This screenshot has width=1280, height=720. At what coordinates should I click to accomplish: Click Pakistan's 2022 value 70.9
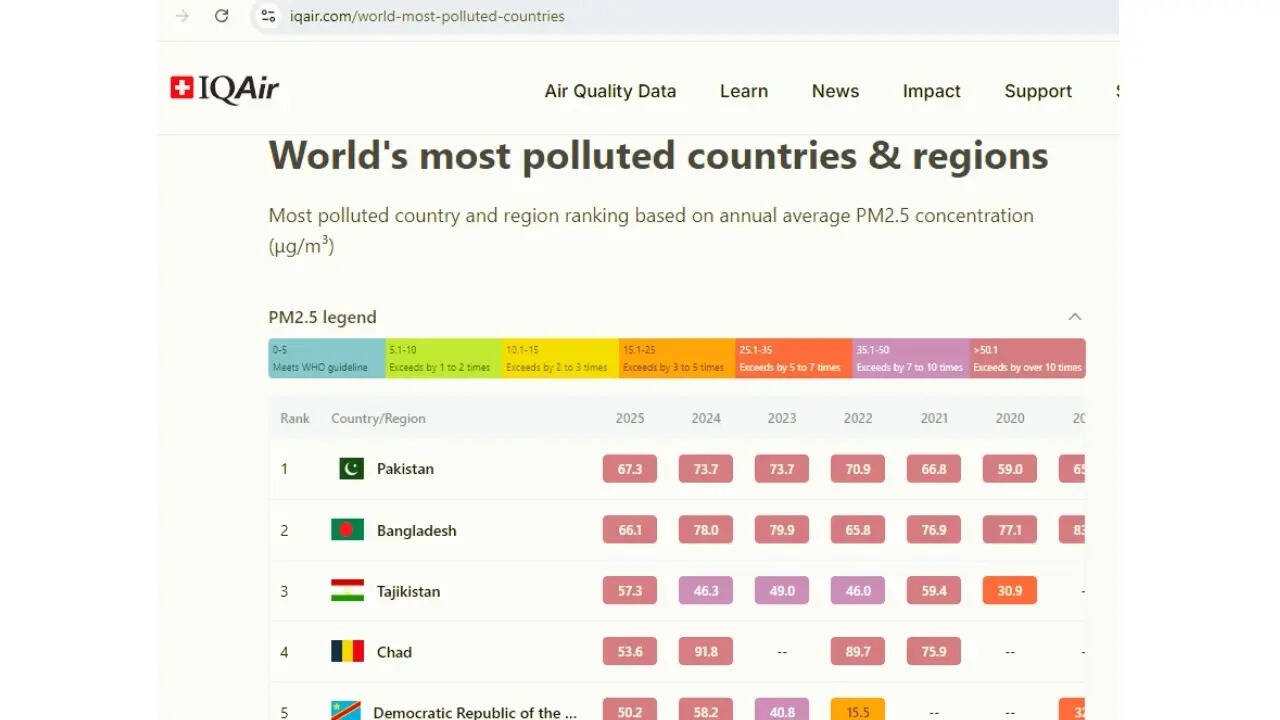pos(858,469)
